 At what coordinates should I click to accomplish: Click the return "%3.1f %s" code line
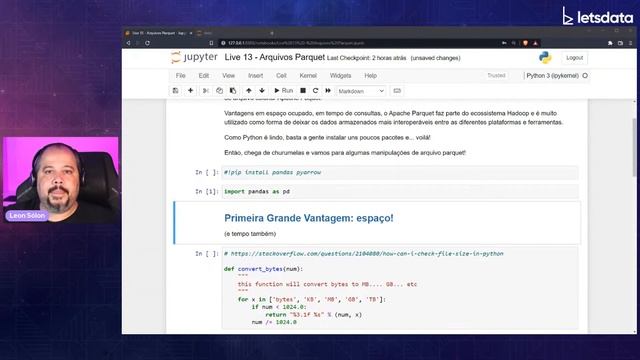tap(313, 315)
